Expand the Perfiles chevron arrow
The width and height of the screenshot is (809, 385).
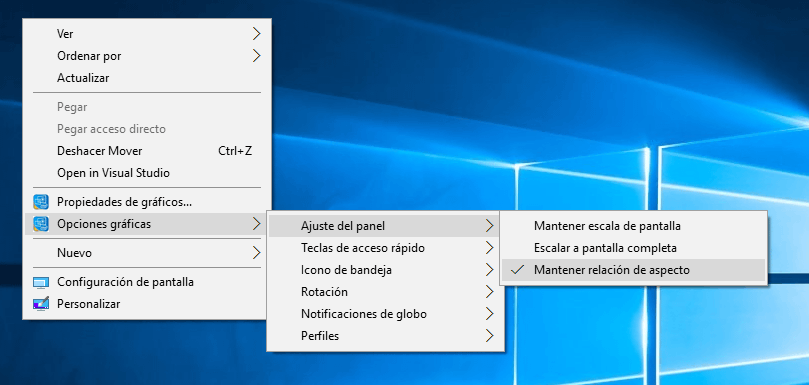pos(489,335)
